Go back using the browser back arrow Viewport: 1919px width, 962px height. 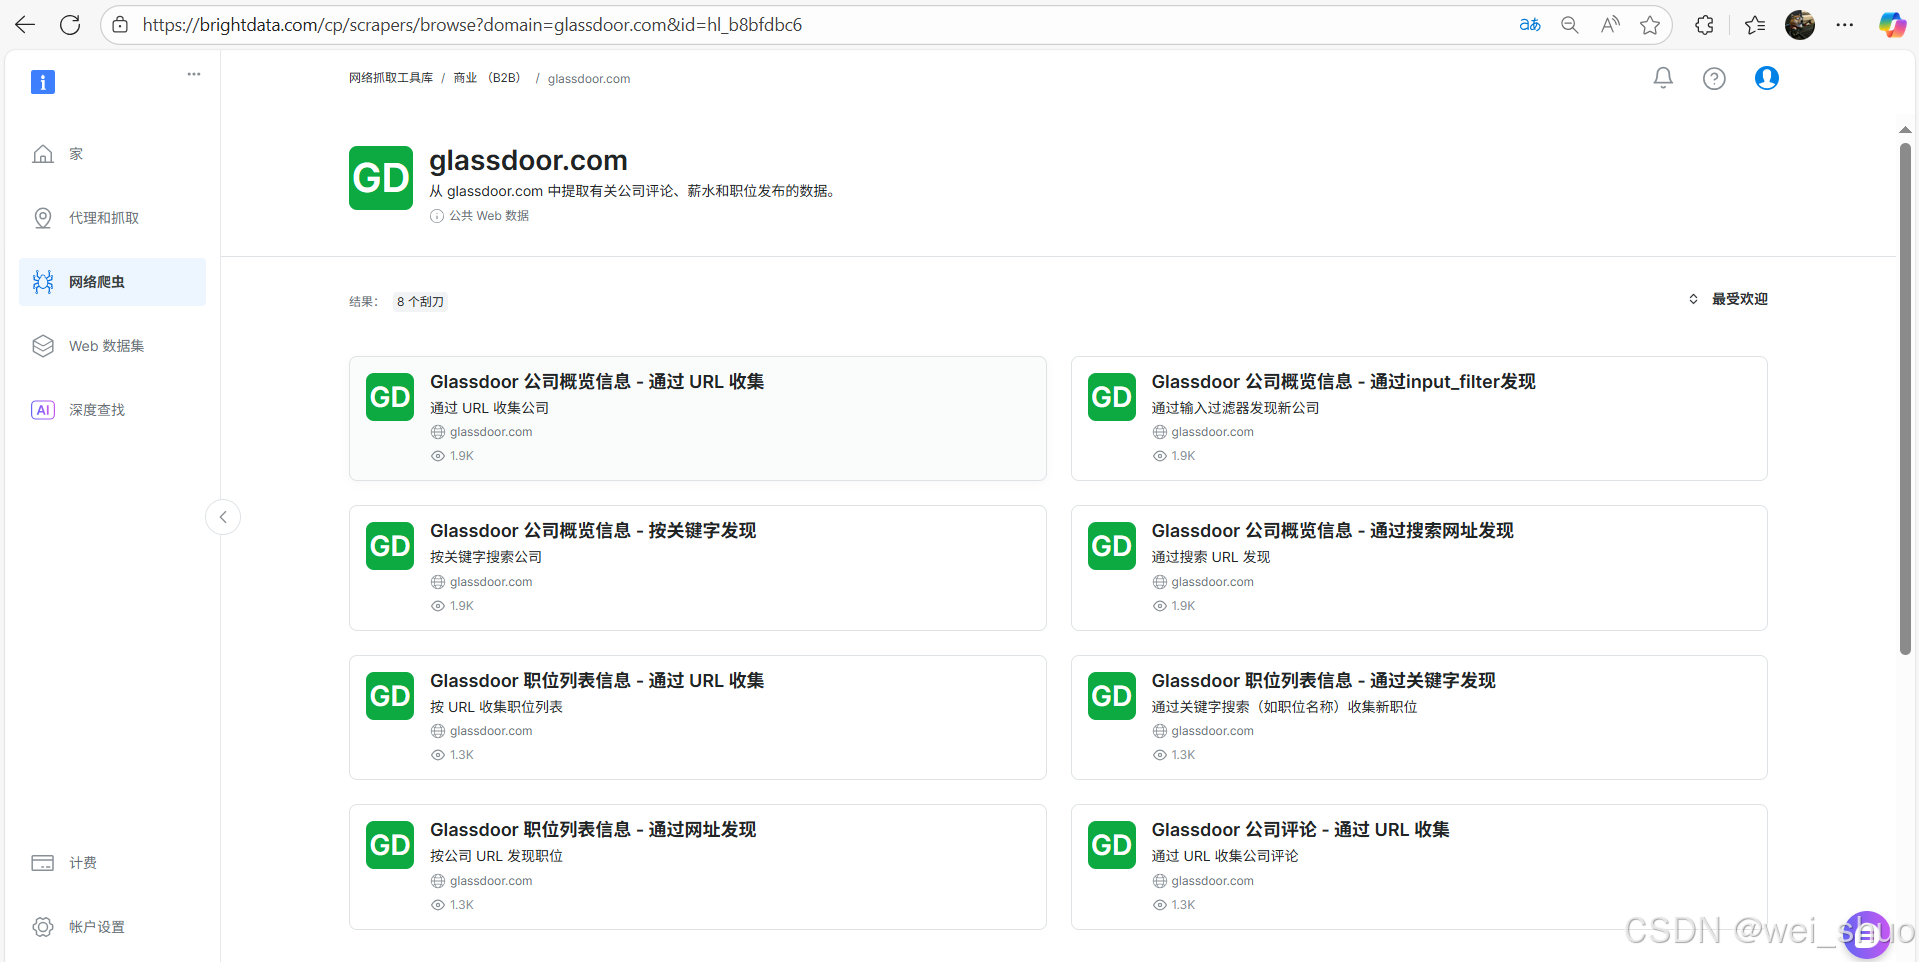tap(25, 25)
